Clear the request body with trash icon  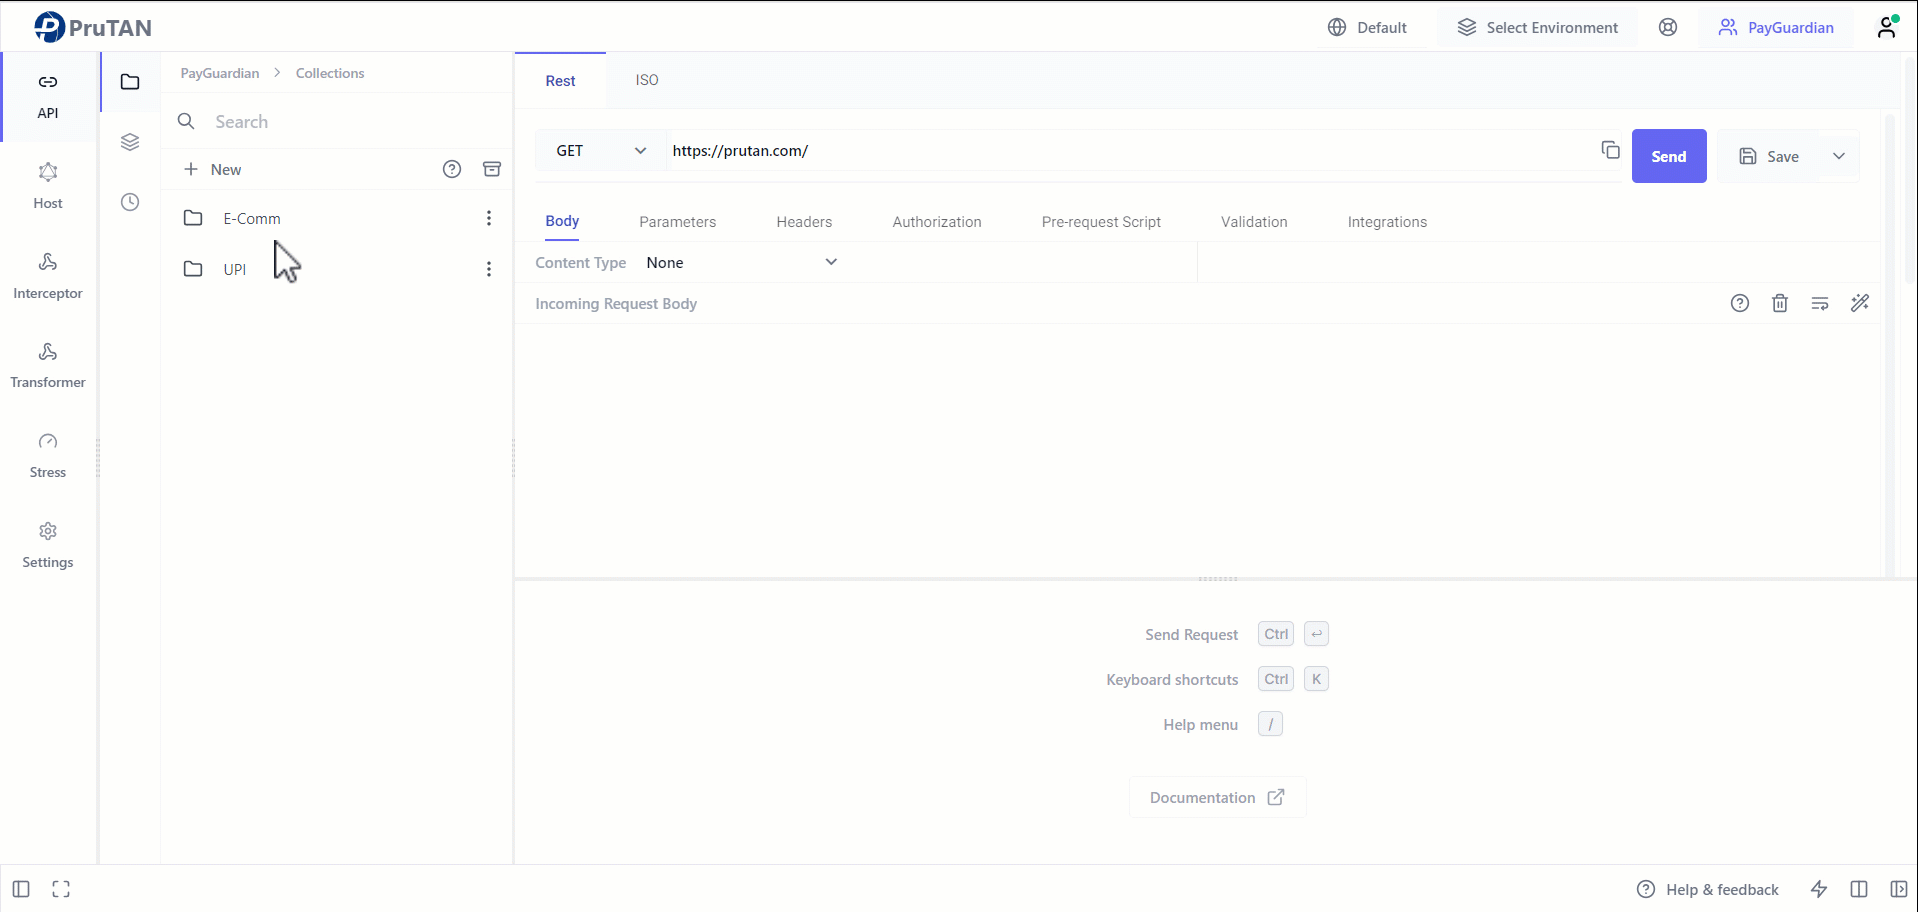click(x=1780, y=303)
